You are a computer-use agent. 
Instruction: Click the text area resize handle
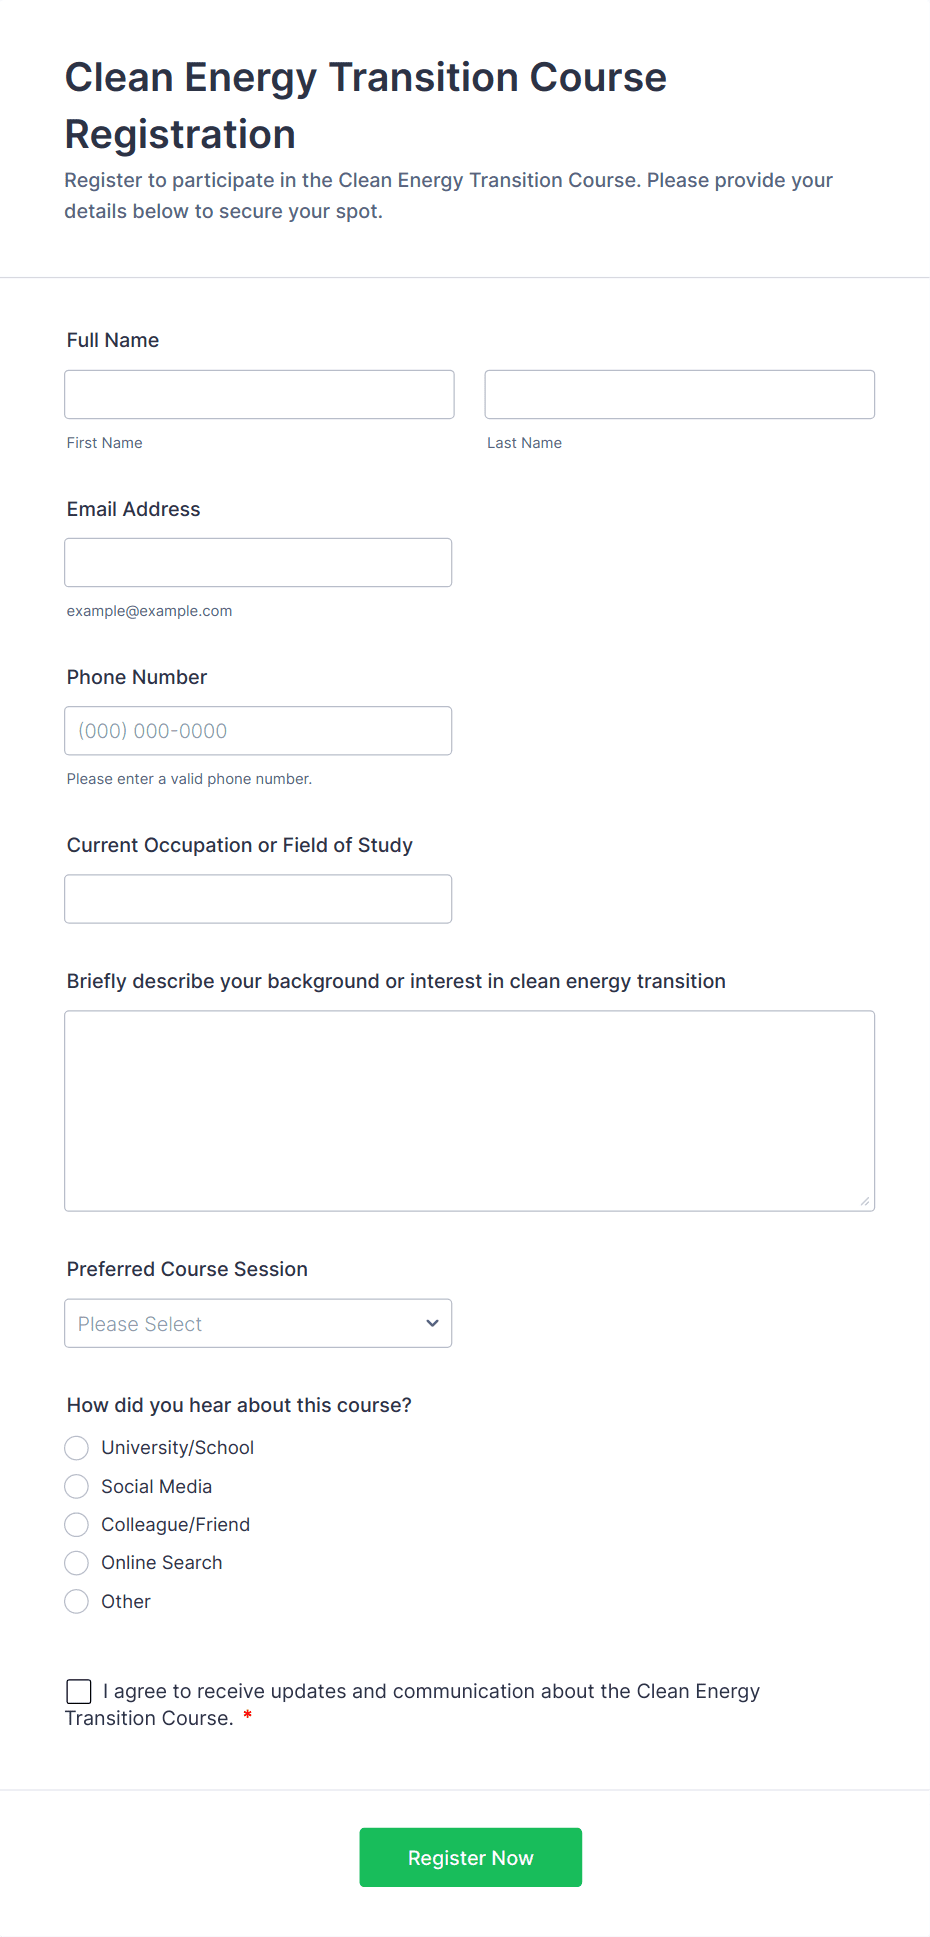click(865, 1201)
